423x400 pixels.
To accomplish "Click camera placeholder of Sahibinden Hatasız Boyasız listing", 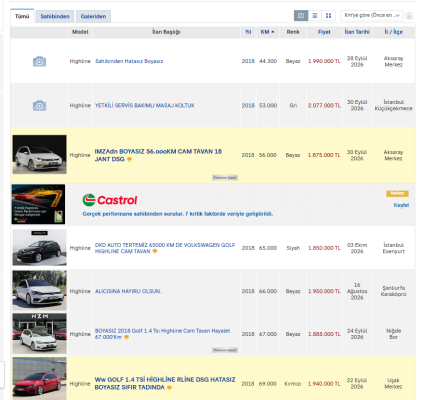I will coord(39,61).
